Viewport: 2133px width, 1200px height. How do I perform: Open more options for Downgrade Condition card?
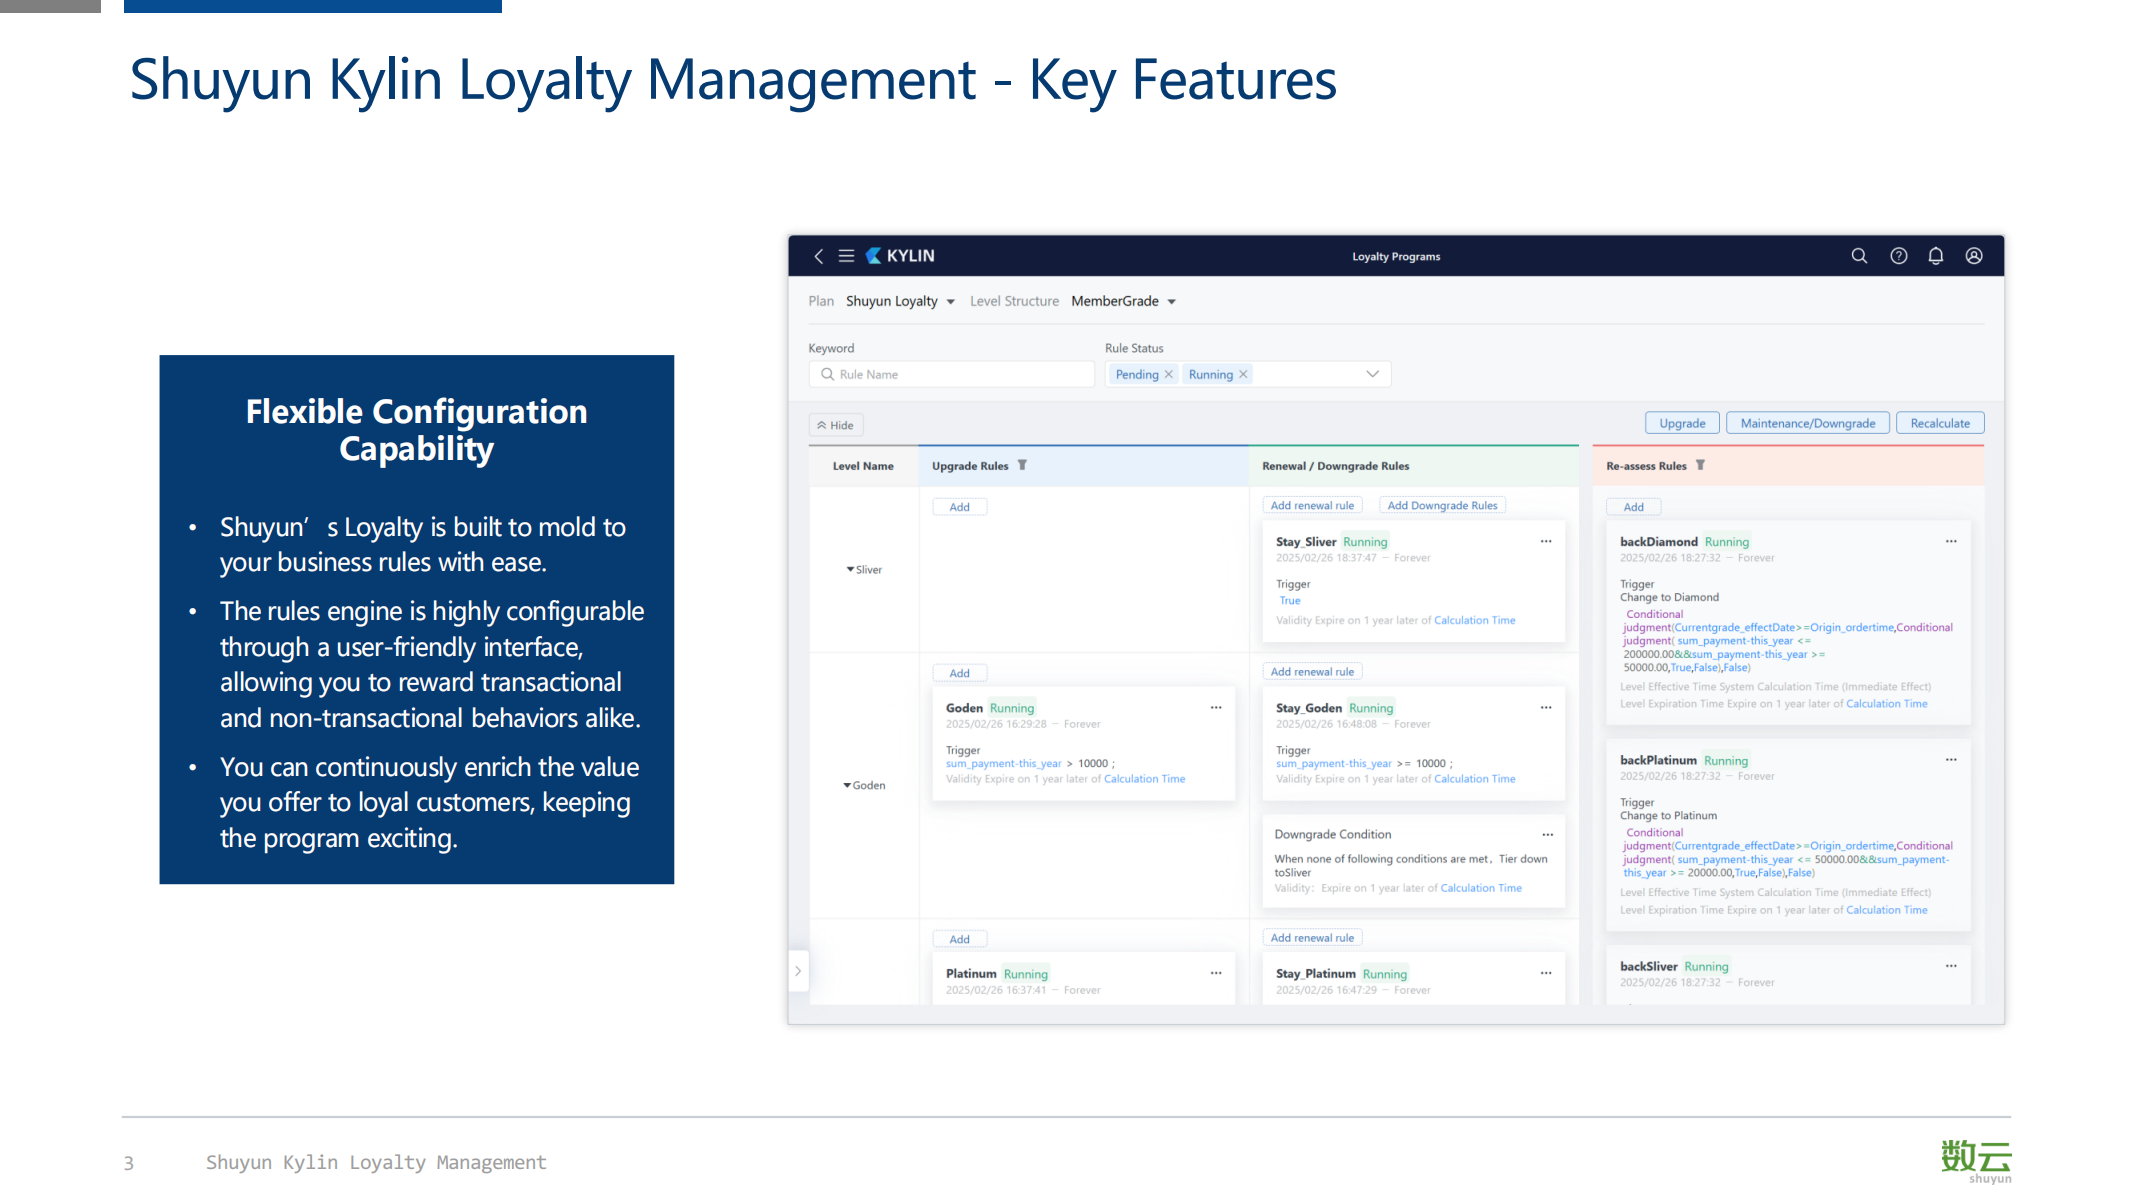(1548, 834)
